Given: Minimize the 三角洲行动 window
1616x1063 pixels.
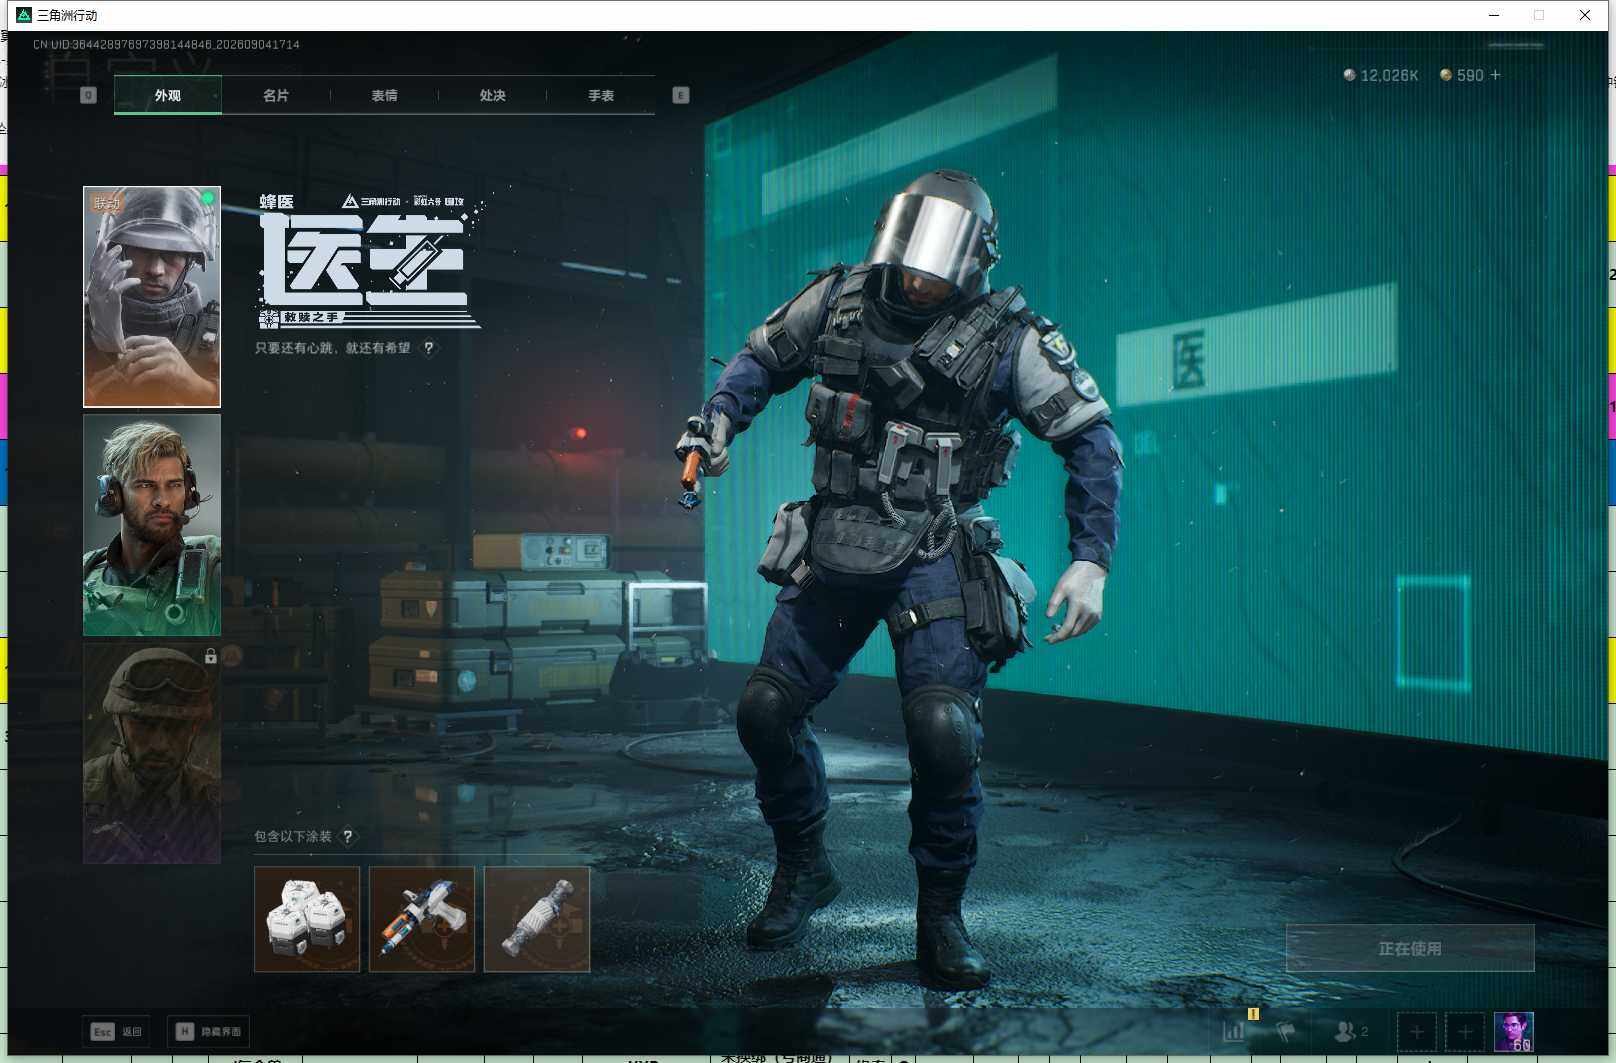Looking at the screenshot, I should (1494, 15).
